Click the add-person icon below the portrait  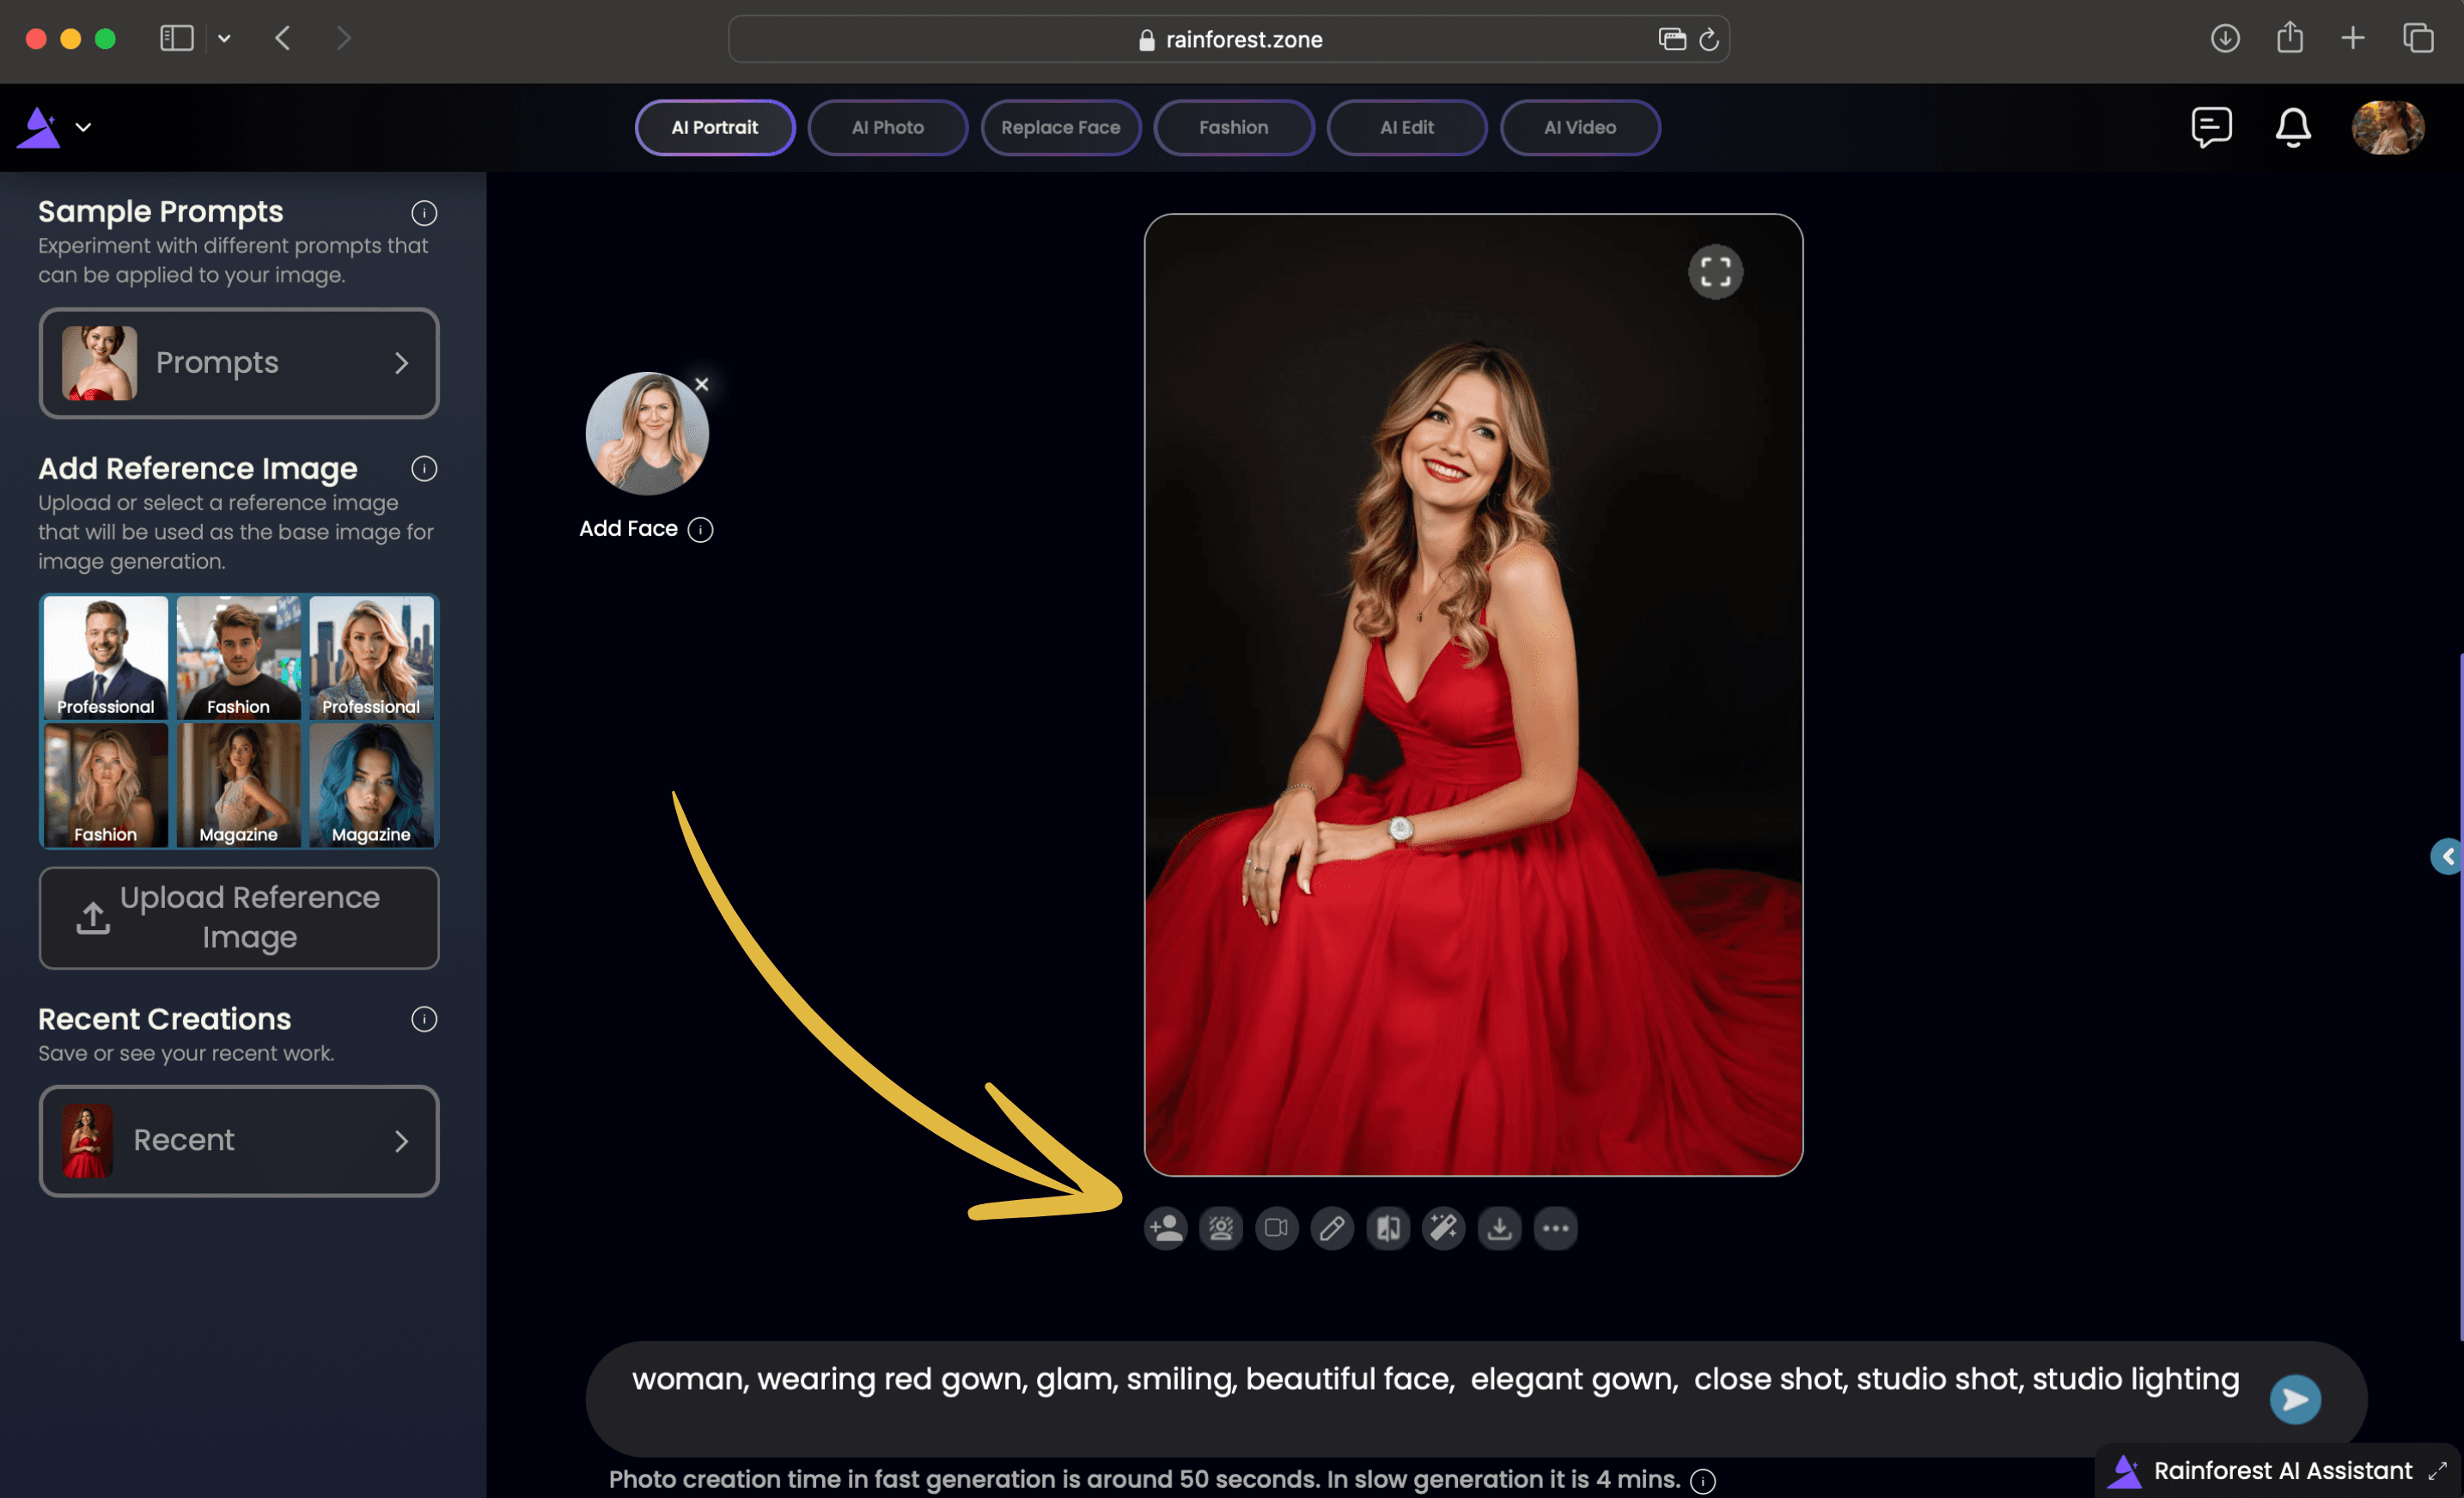[1166, 1228]
